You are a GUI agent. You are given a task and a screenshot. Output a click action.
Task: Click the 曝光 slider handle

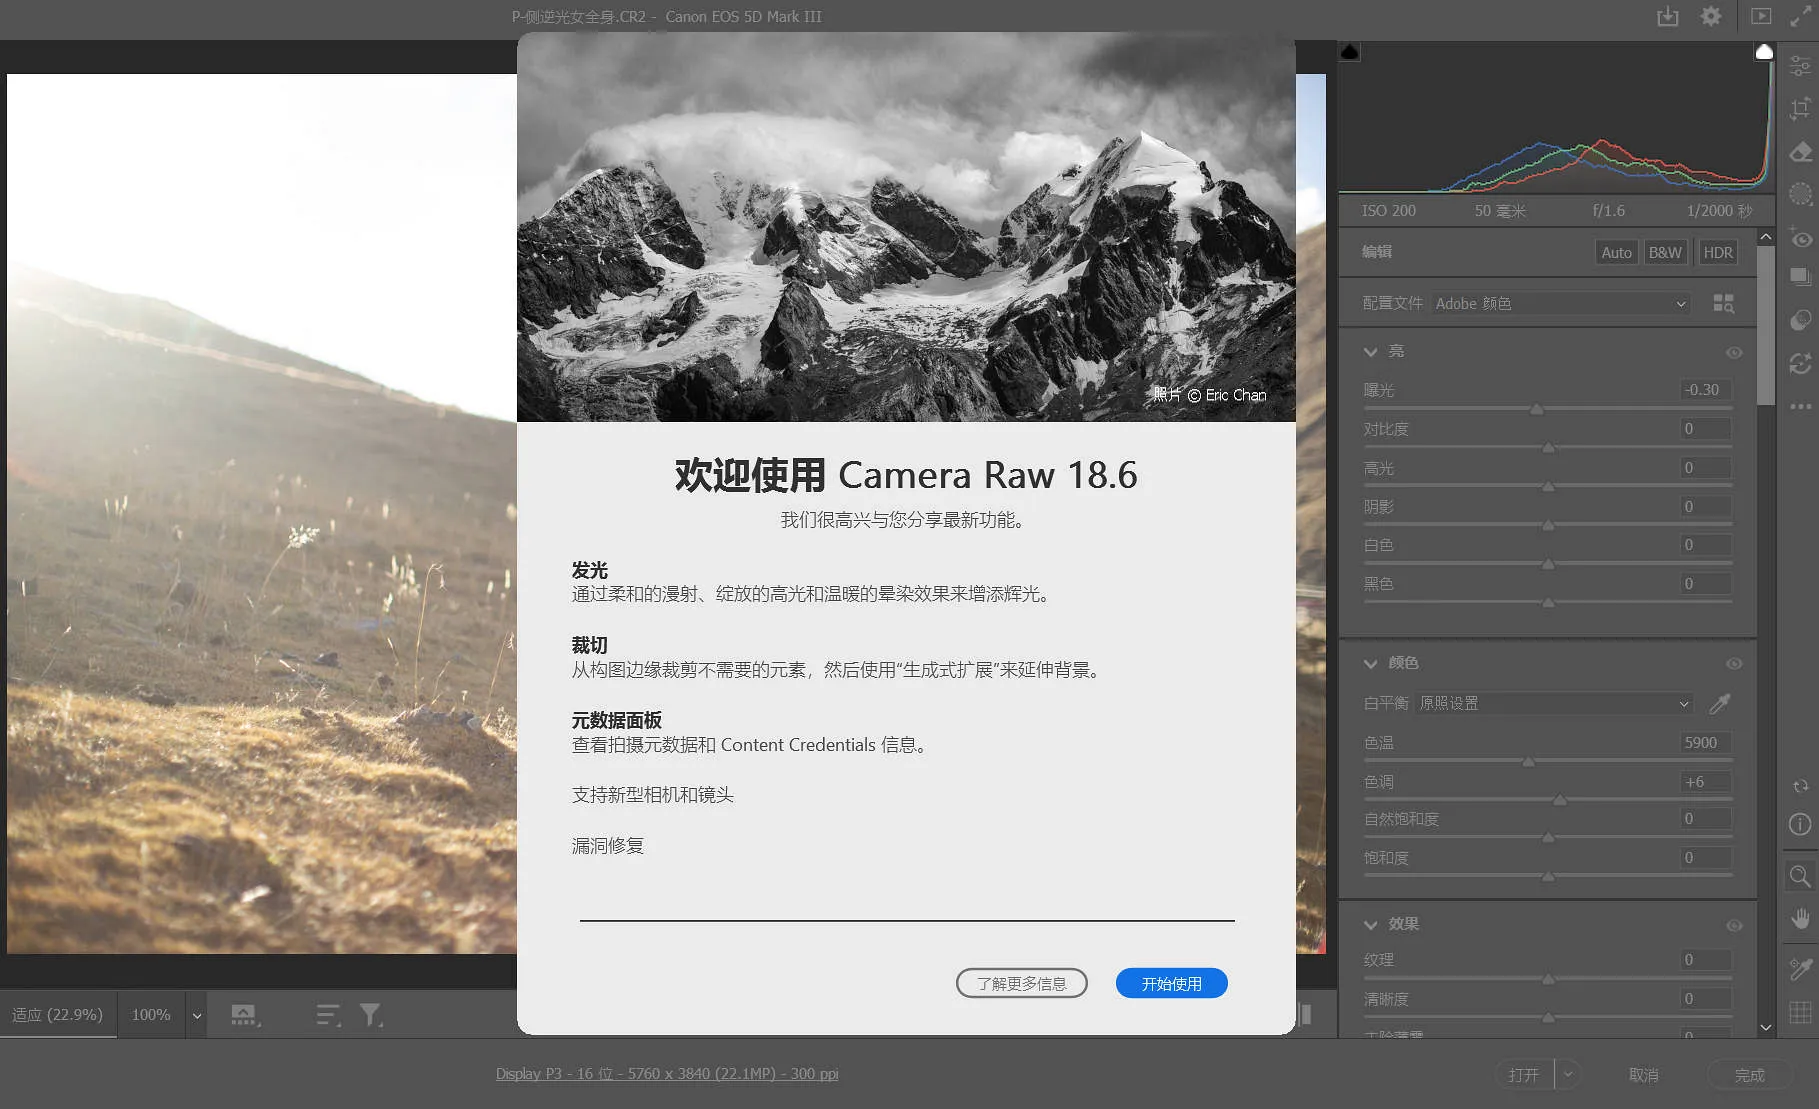[1537, 409]
